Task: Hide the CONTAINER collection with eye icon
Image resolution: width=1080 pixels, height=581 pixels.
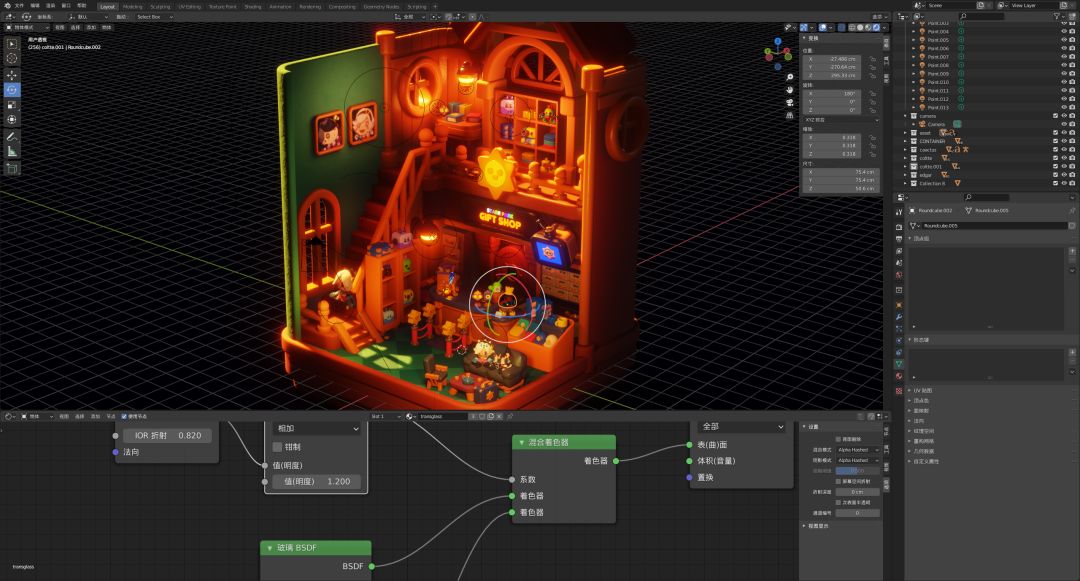Action: tap(1064, 141)
